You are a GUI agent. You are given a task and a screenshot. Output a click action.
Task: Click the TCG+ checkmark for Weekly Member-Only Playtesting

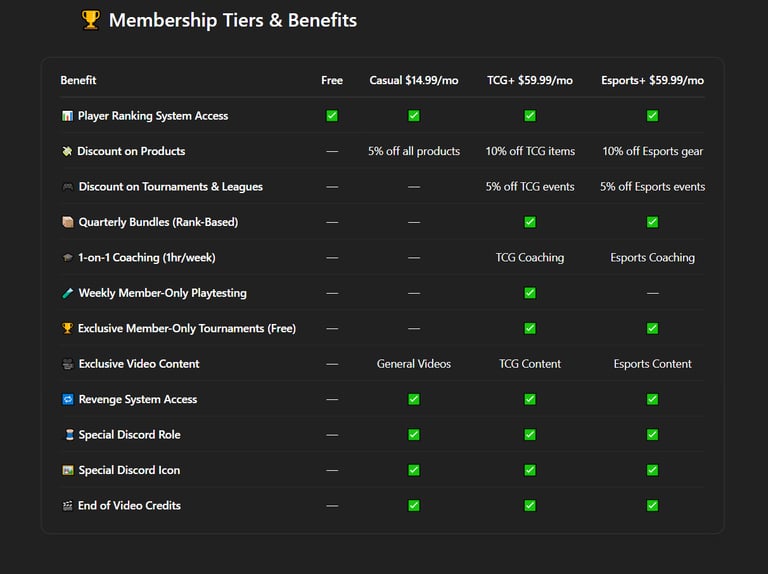[x=530, y=293]
